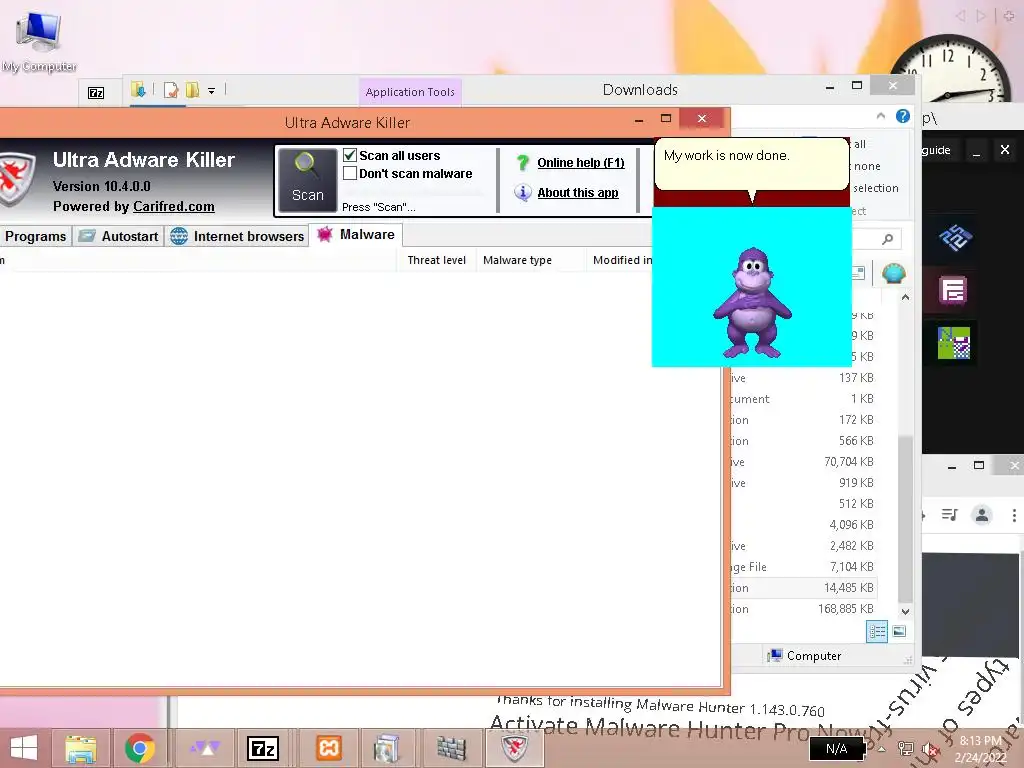The width and height of the screenshot is (1024, 768).
Task: Open the purple triangles taskbar app
Action: coord(204,747)
